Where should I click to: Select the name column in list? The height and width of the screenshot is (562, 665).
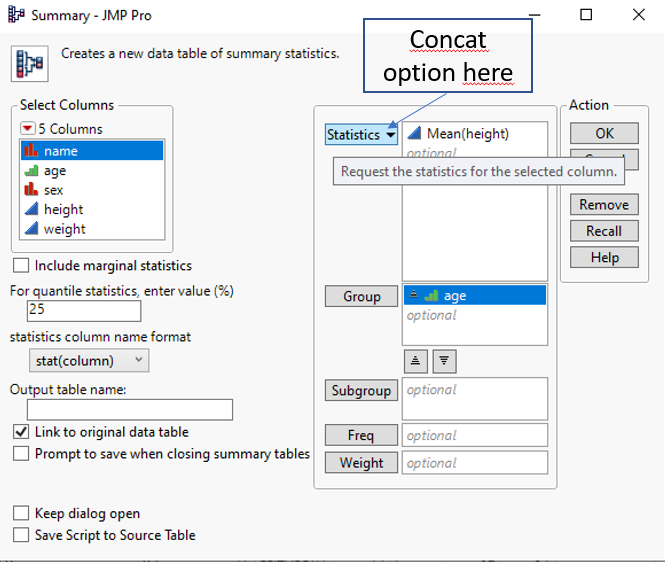pyautogui.click(x=61, y=151)
